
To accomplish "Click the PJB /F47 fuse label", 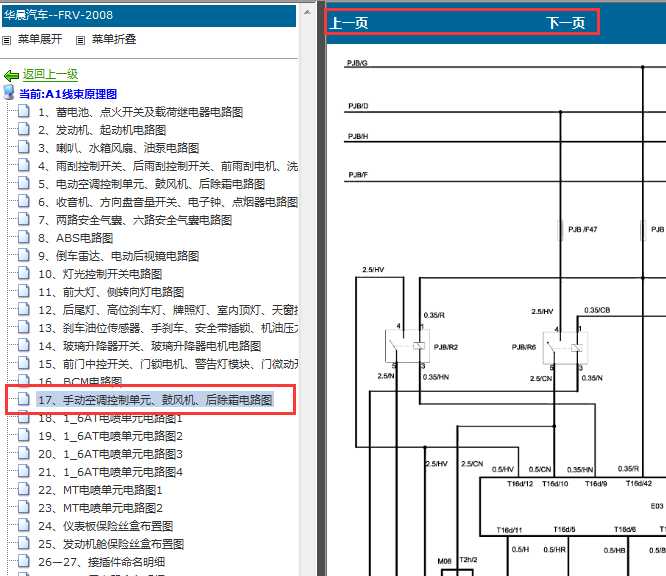I will [582, 229].
